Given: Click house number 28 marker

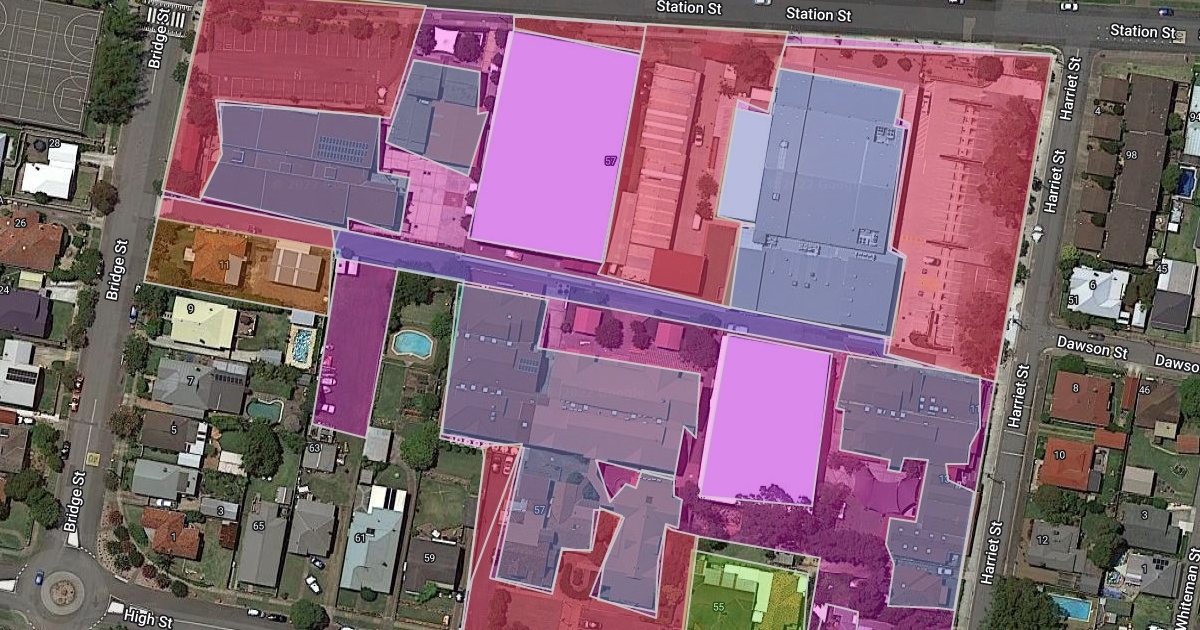Looking at the screenshot, I should (53, 145).
